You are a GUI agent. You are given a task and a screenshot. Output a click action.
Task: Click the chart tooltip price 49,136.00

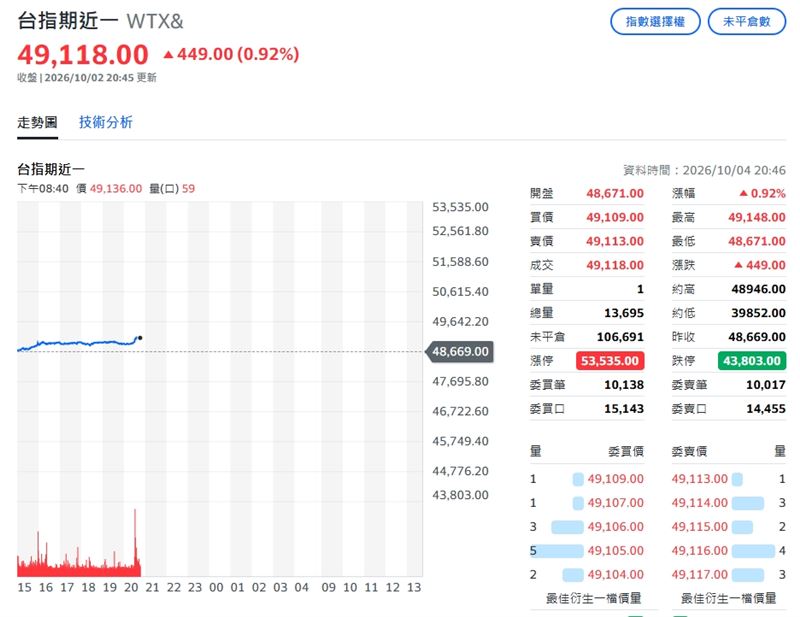point(116,189)
